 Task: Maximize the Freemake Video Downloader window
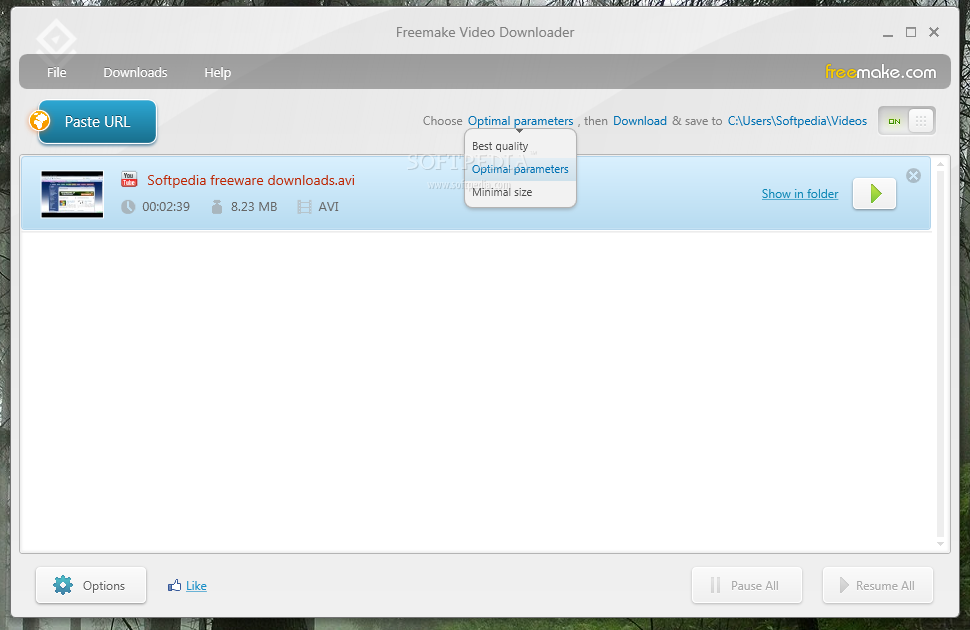[911, 32]
